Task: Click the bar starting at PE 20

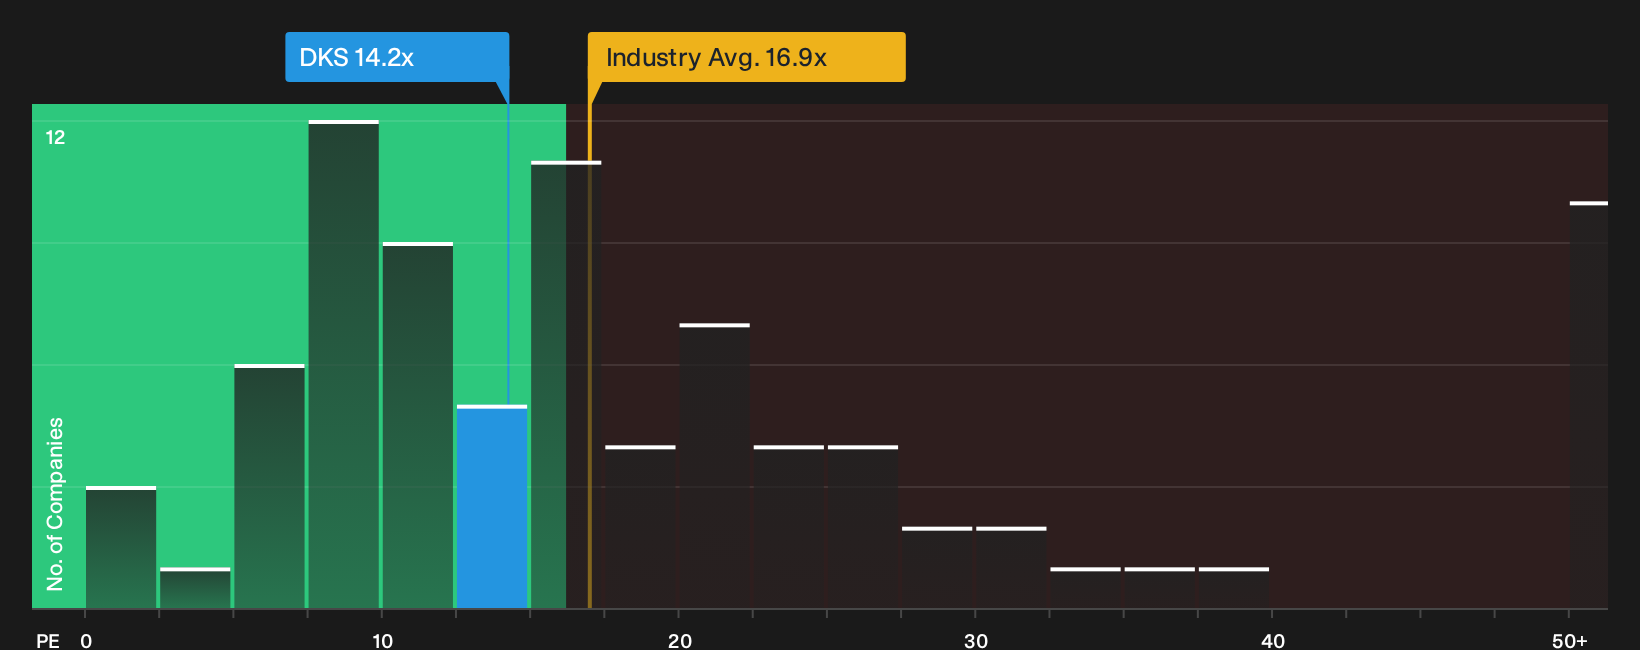Action: tap(714, 466)
